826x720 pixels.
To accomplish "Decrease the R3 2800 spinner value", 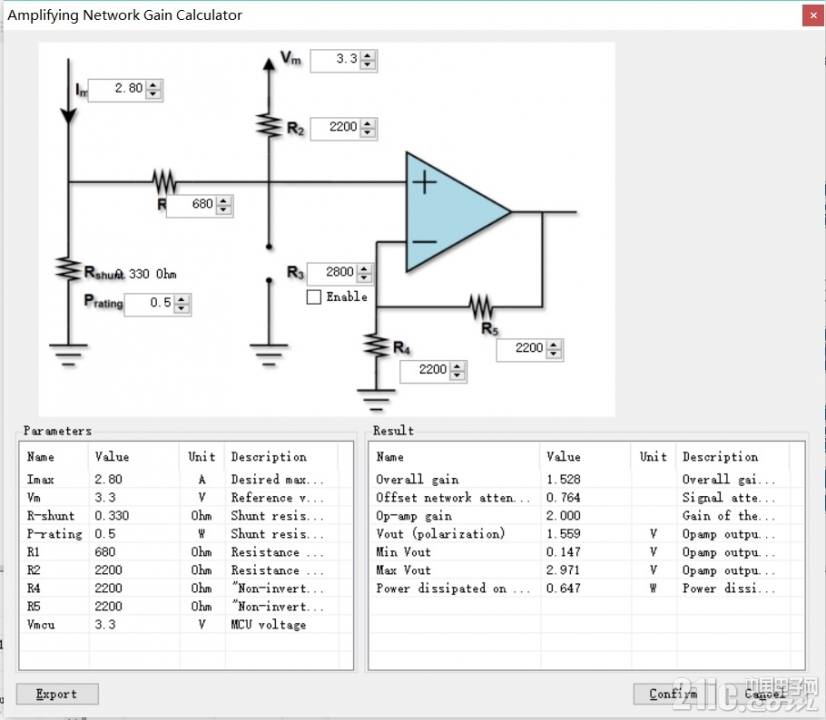I will click(x=364, y=278).
